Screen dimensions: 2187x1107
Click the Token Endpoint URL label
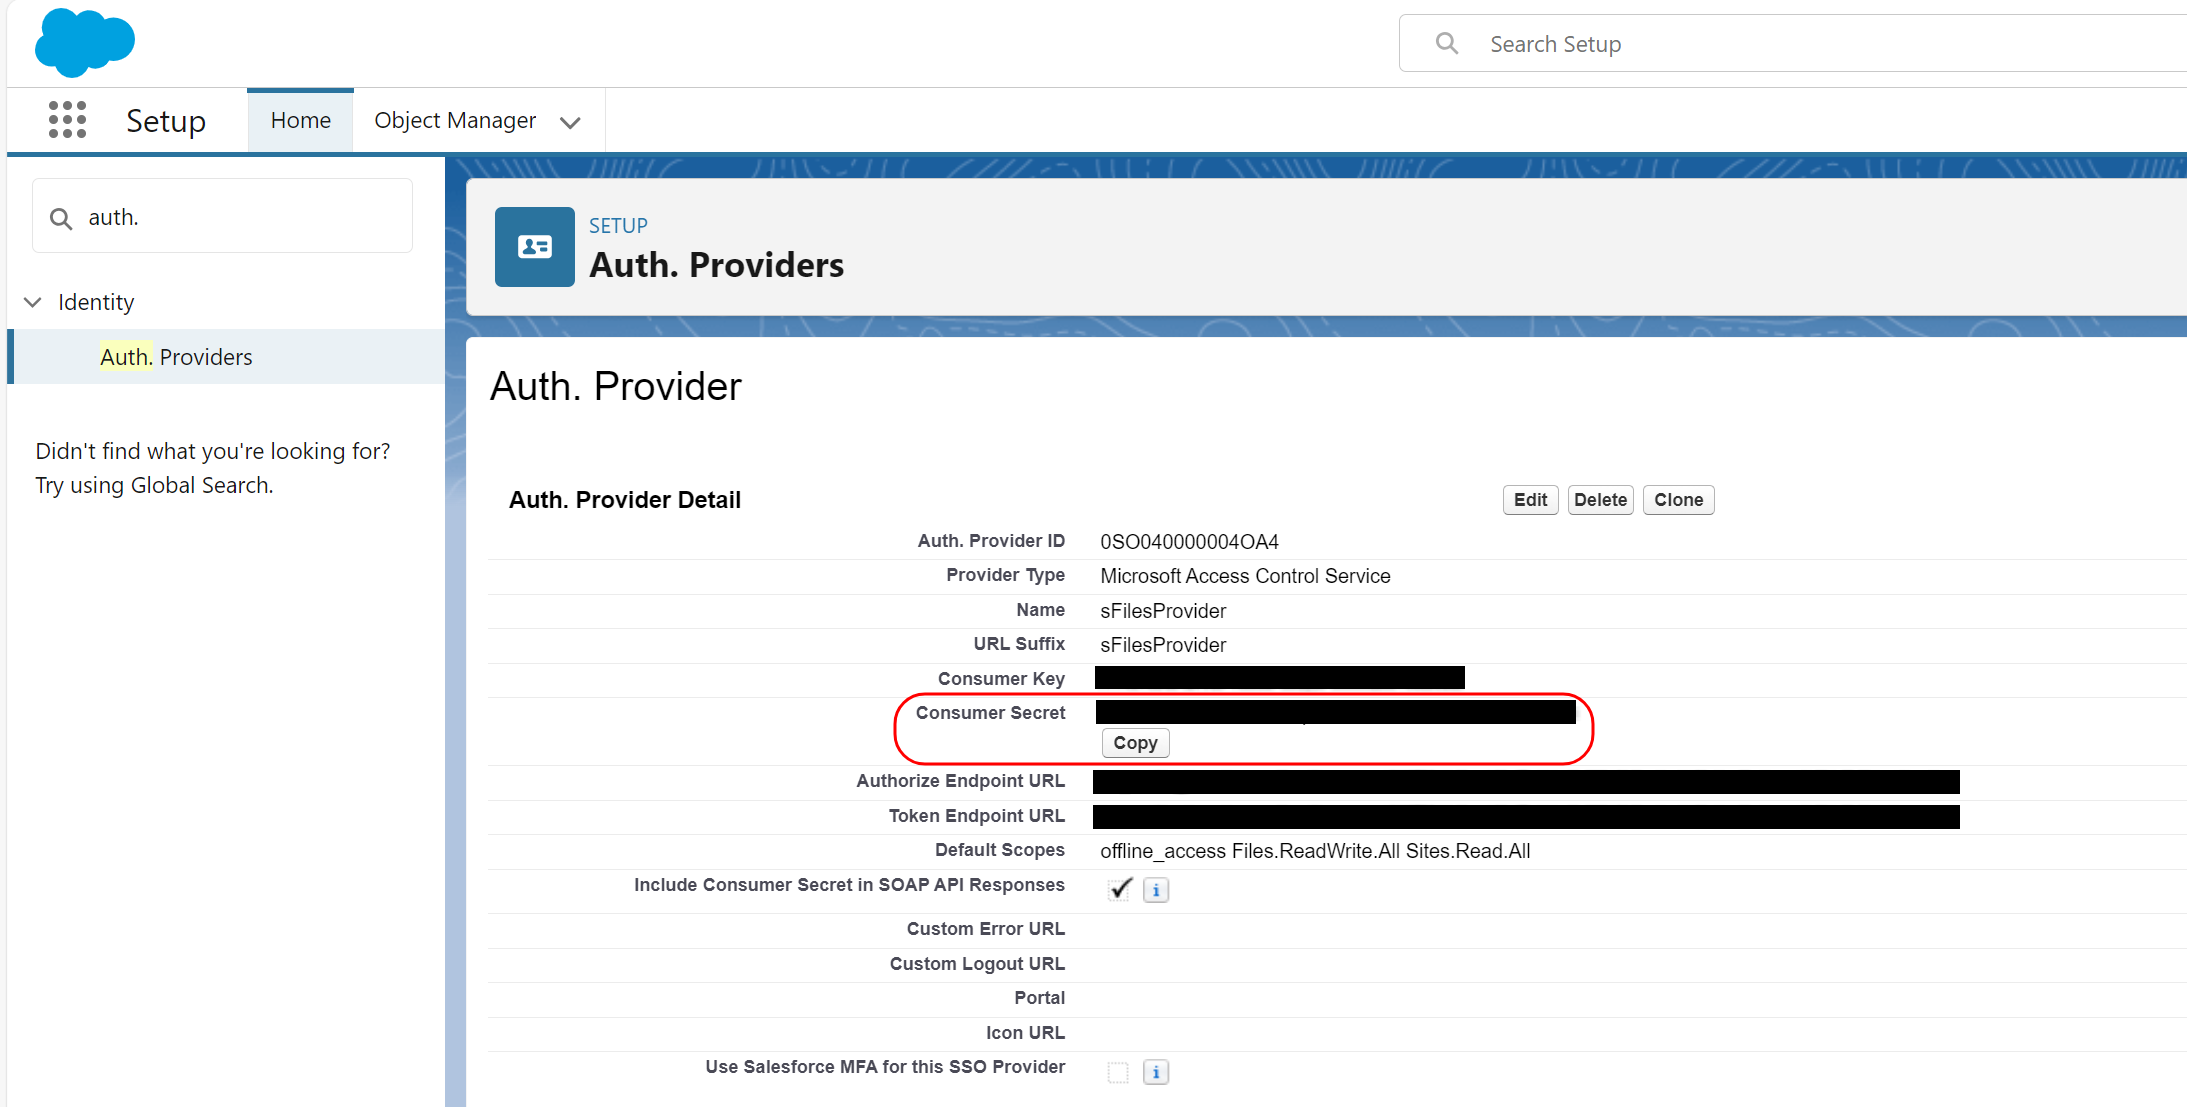click(x=977, y=816)
